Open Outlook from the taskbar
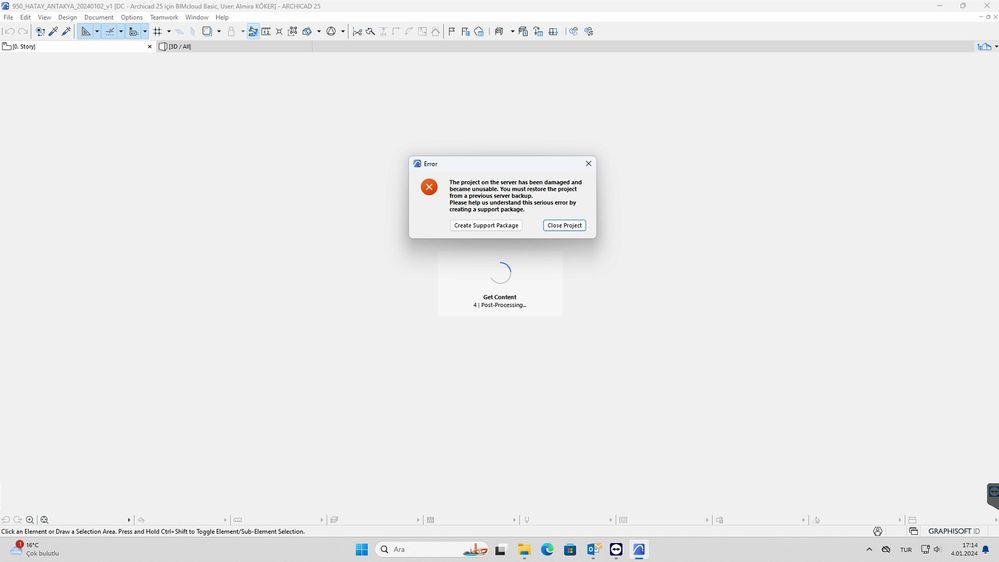The width and height of the screenshot is (999, 562). pyautogui.click(x=593, y=549)
